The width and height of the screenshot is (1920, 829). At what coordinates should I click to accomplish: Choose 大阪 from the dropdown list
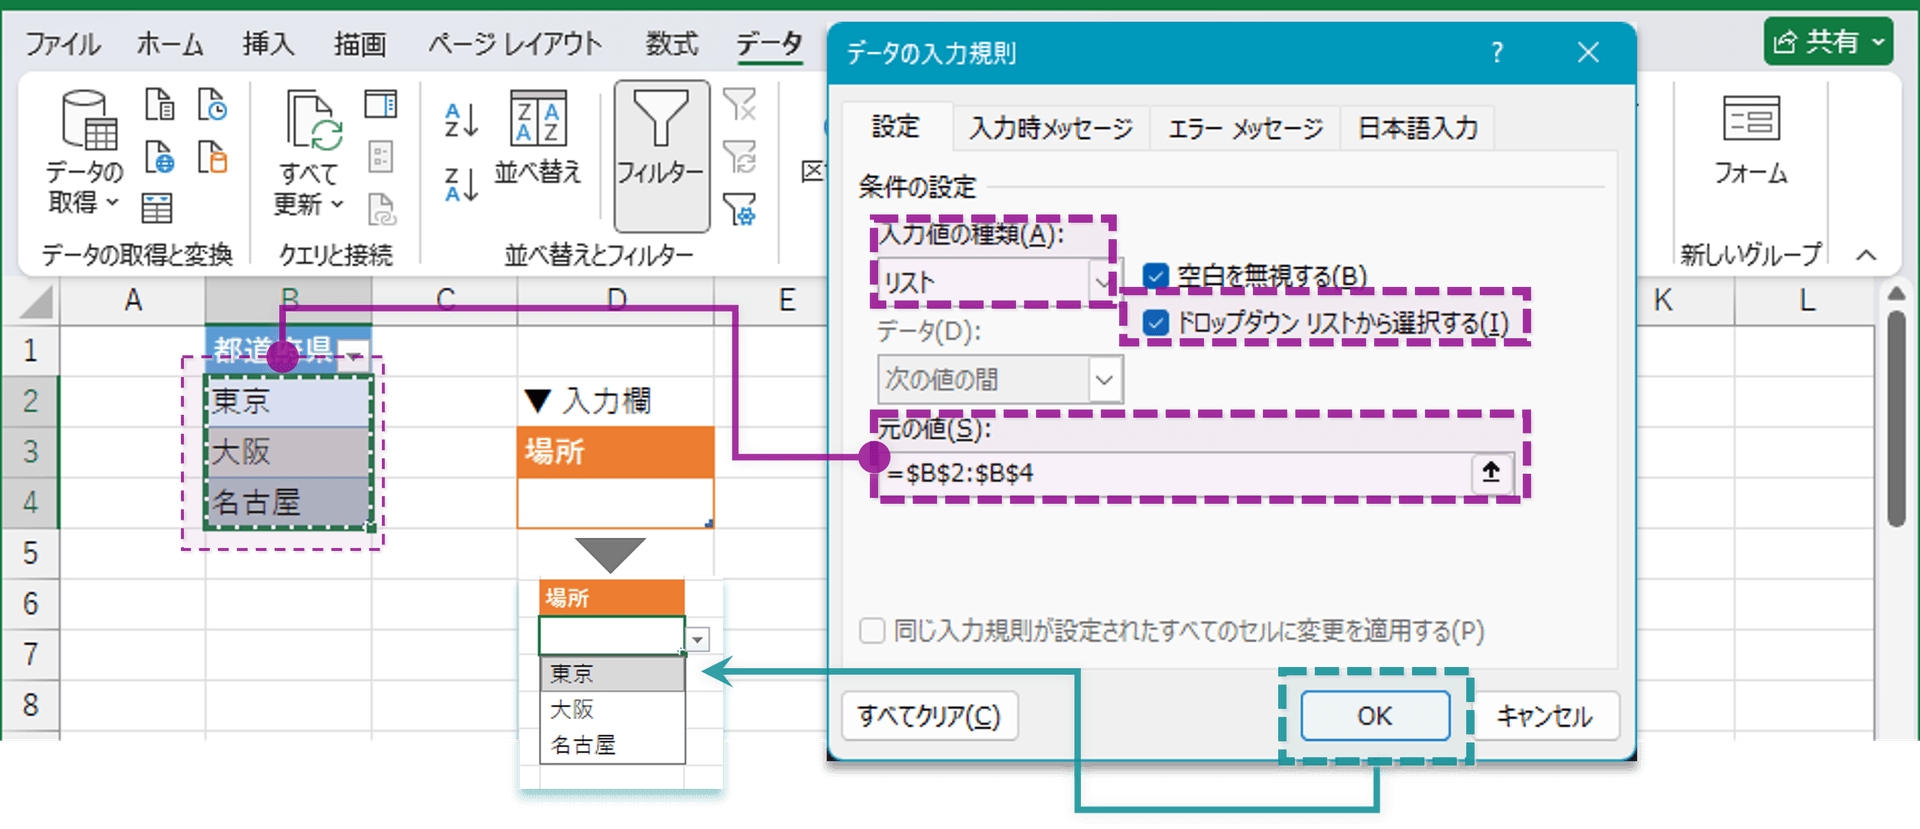612,710
